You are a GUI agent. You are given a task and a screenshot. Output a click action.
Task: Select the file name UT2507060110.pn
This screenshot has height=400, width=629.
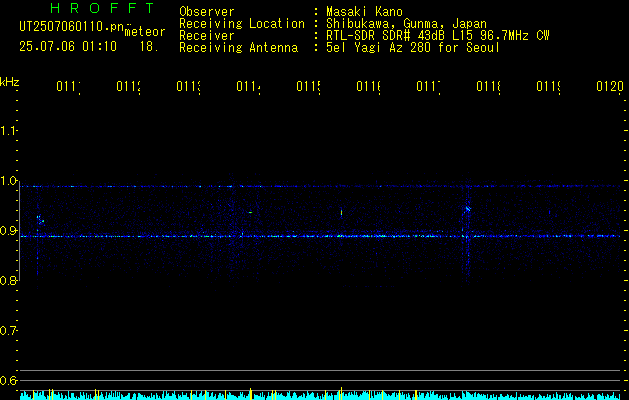pos(72,27)
